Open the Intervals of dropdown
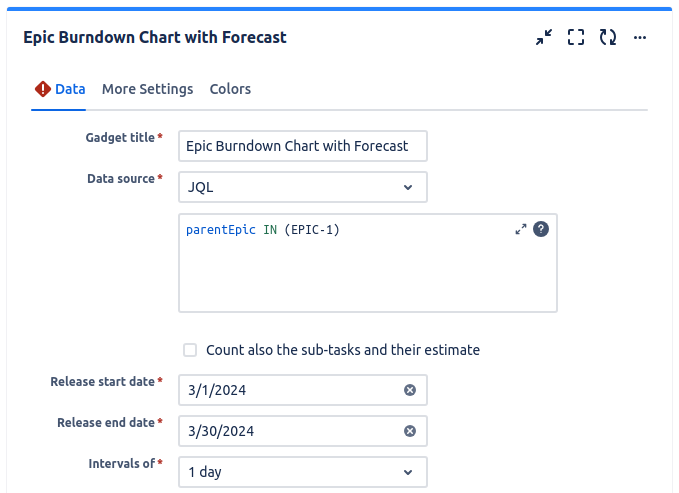This screenshot has height=493, width=679. [x=303, y=472]
